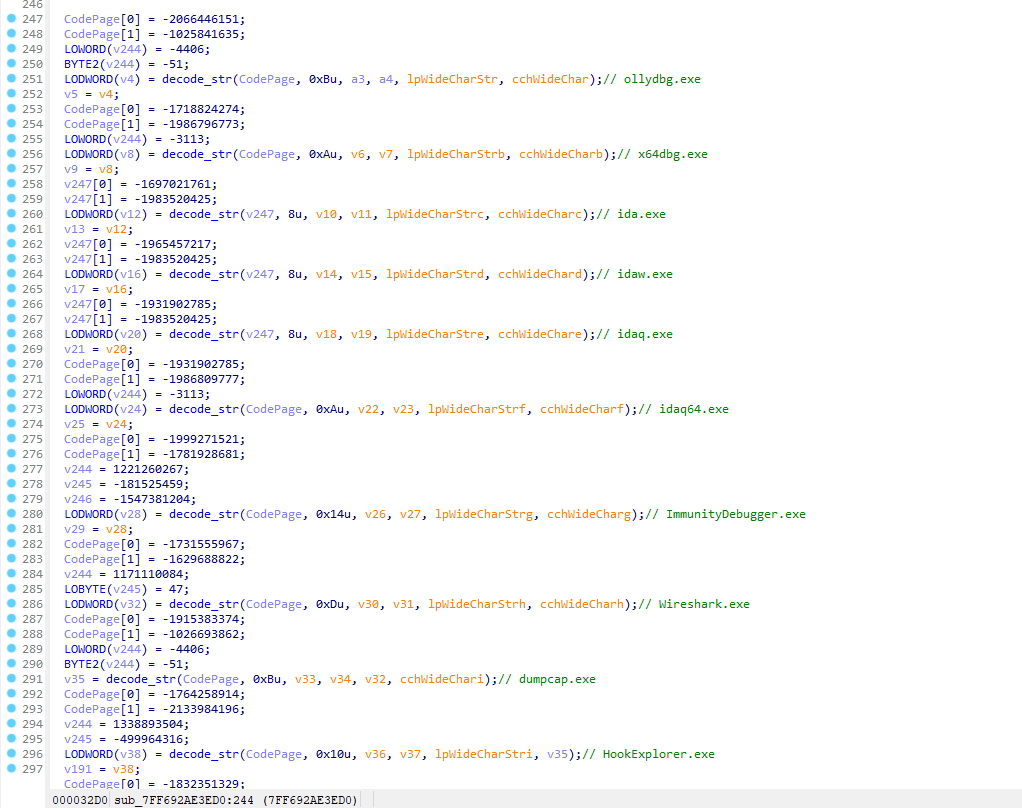Click the value -1965457217 on line 262
Viewport: 1022px width, 808px height.
coord(175,244)
